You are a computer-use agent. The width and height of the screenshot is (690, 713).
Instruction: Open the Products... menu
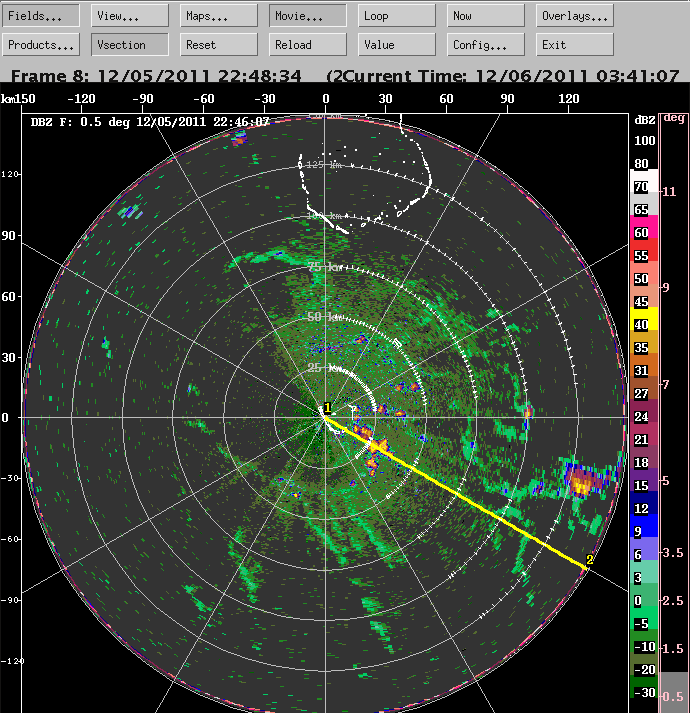[41, 45]
